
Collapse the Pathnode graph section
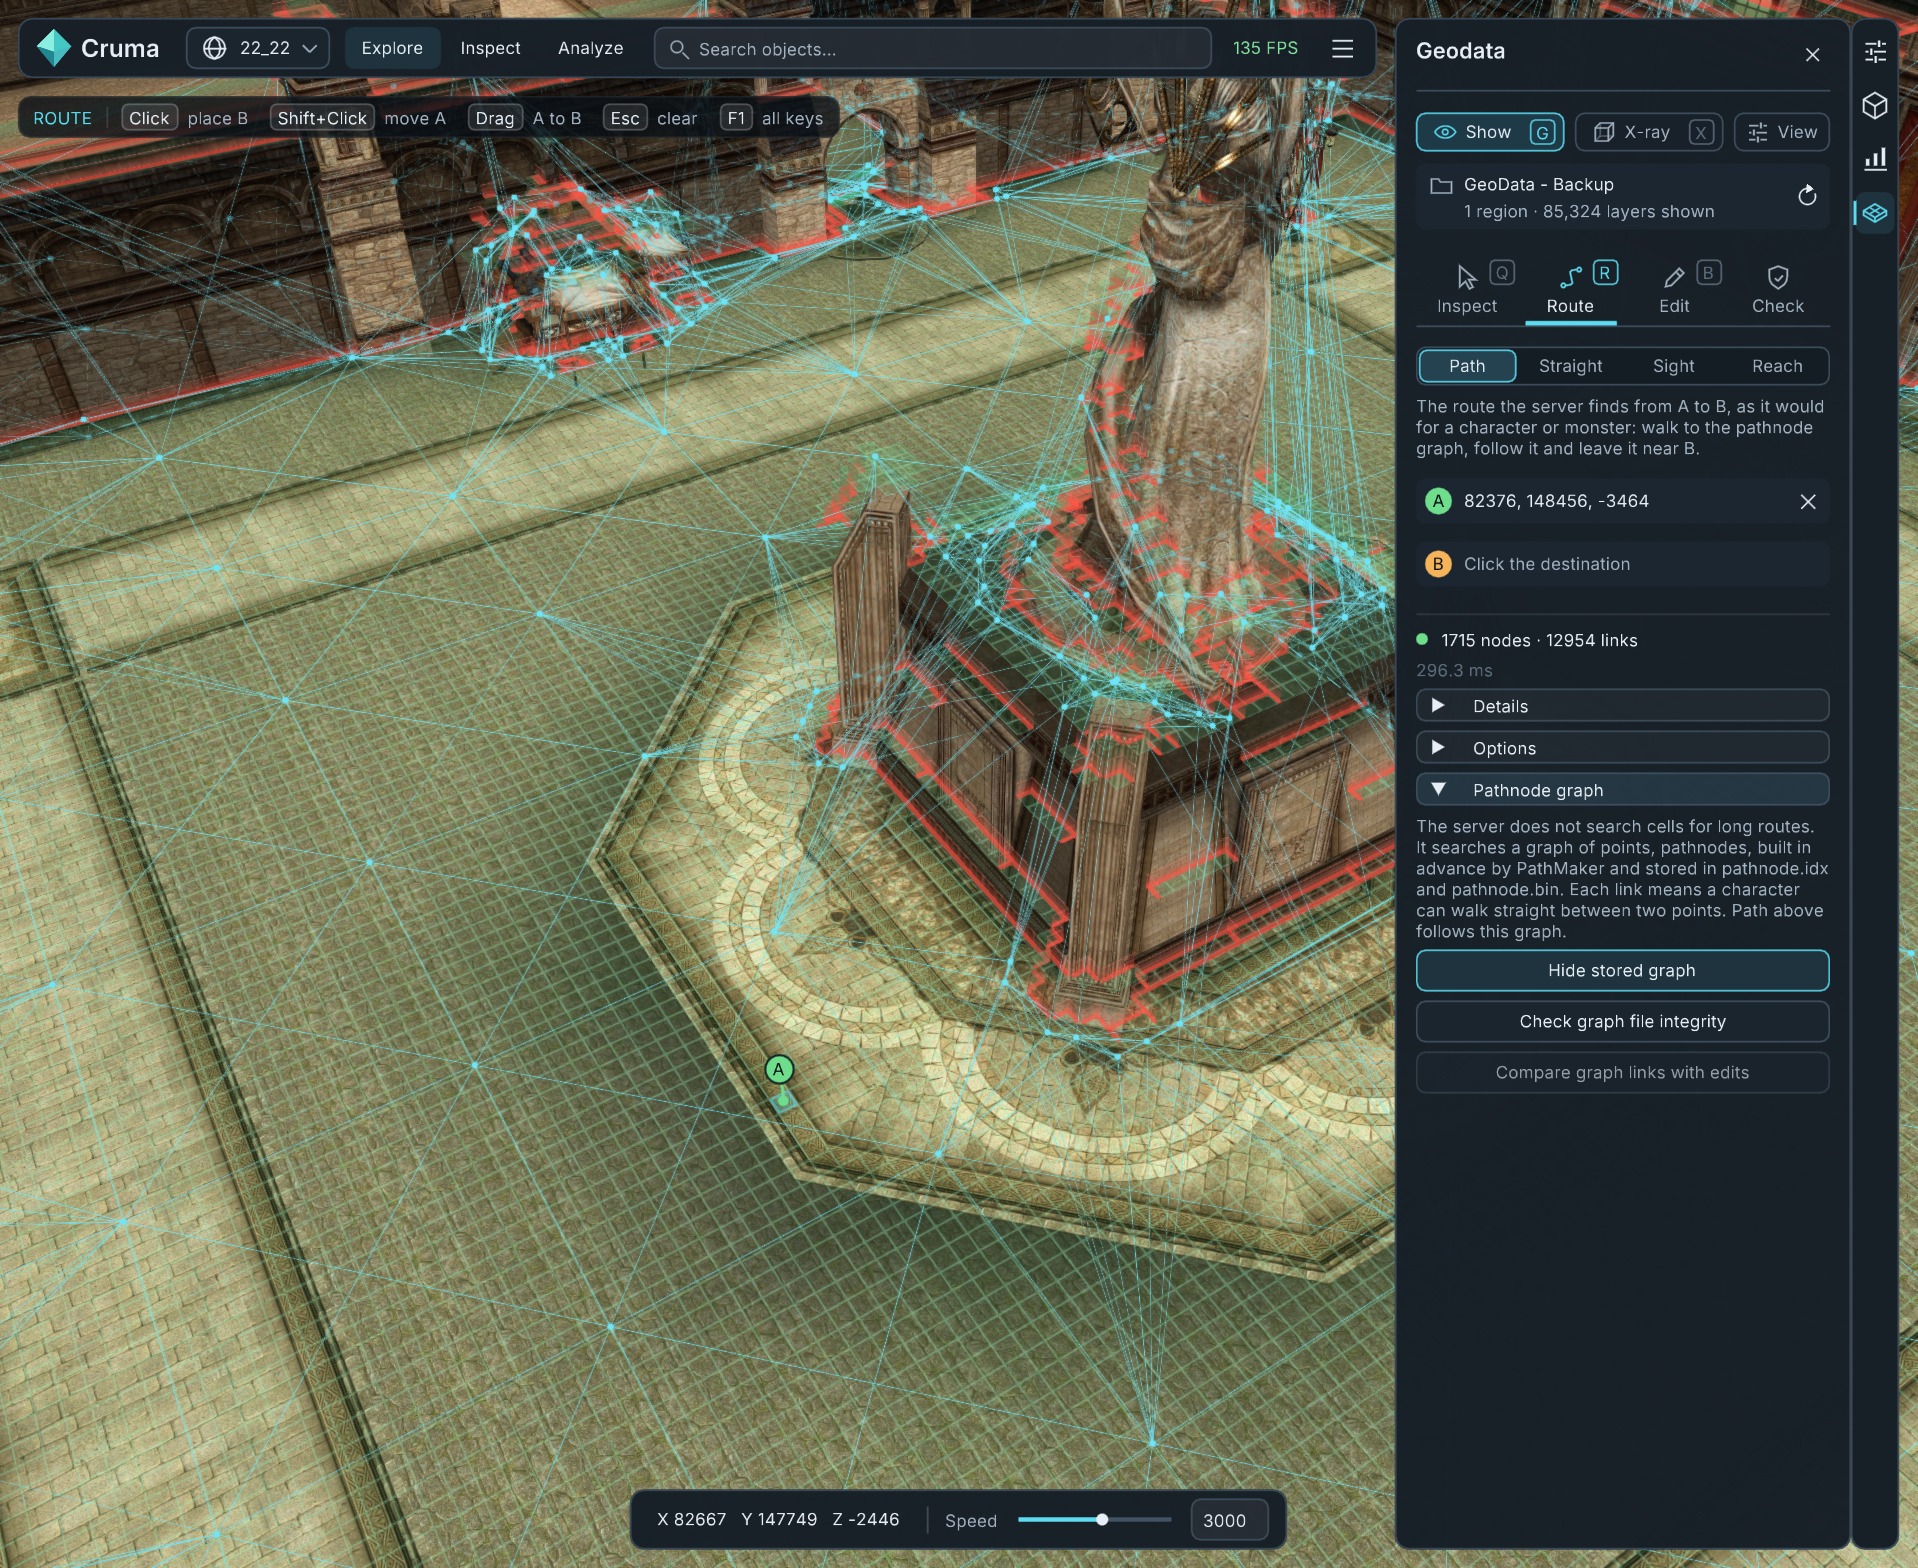pos(1622,790)
